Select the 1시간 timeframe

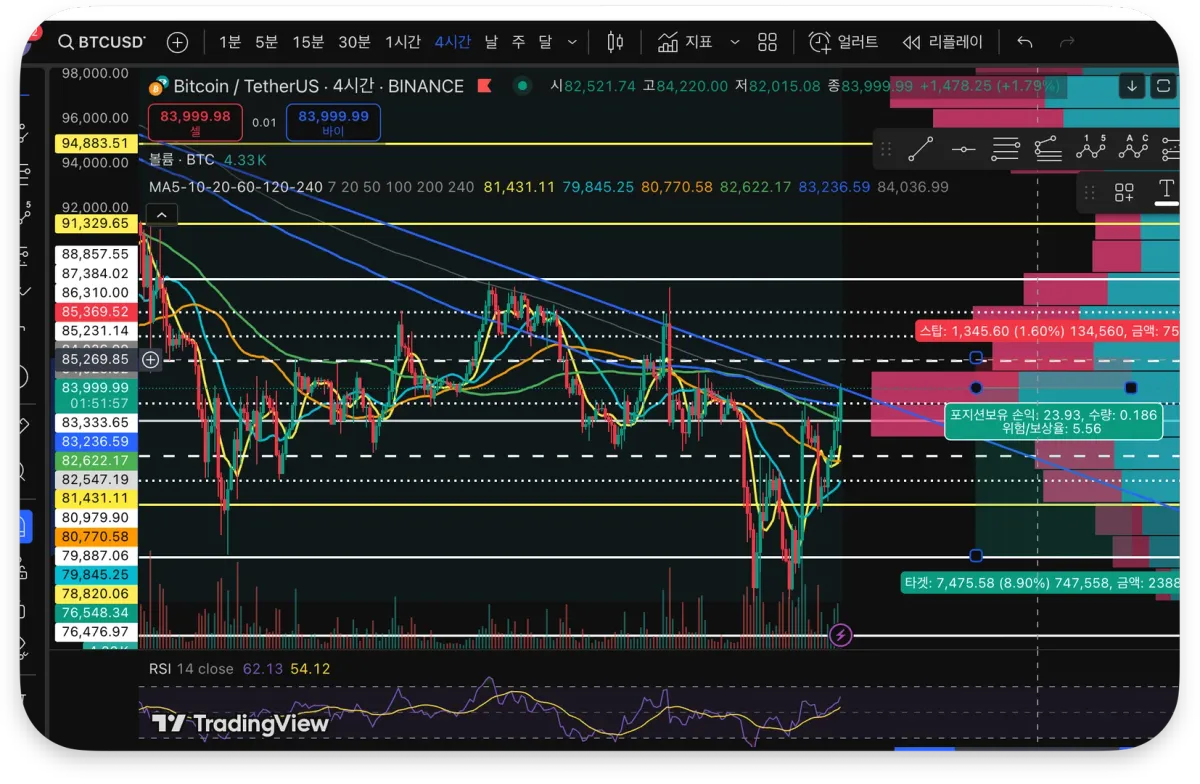coord(403,42)
